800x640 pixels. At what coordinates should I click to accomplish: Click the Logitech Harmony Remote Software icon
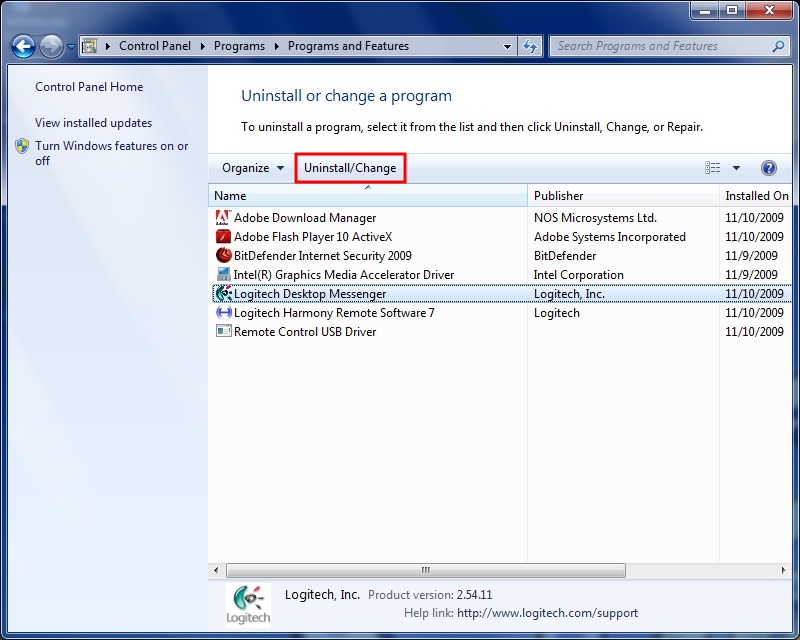pyautogui.click(x=223, y=313)
